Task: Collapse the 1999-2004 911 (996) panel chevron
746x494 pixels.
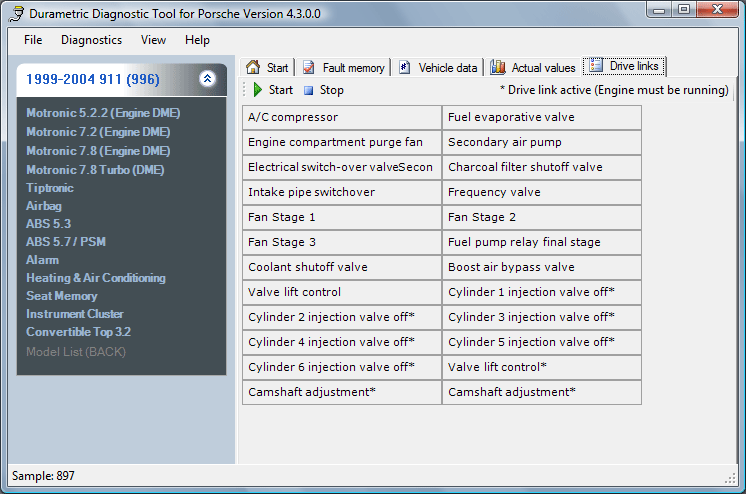Action: point(207,79)
